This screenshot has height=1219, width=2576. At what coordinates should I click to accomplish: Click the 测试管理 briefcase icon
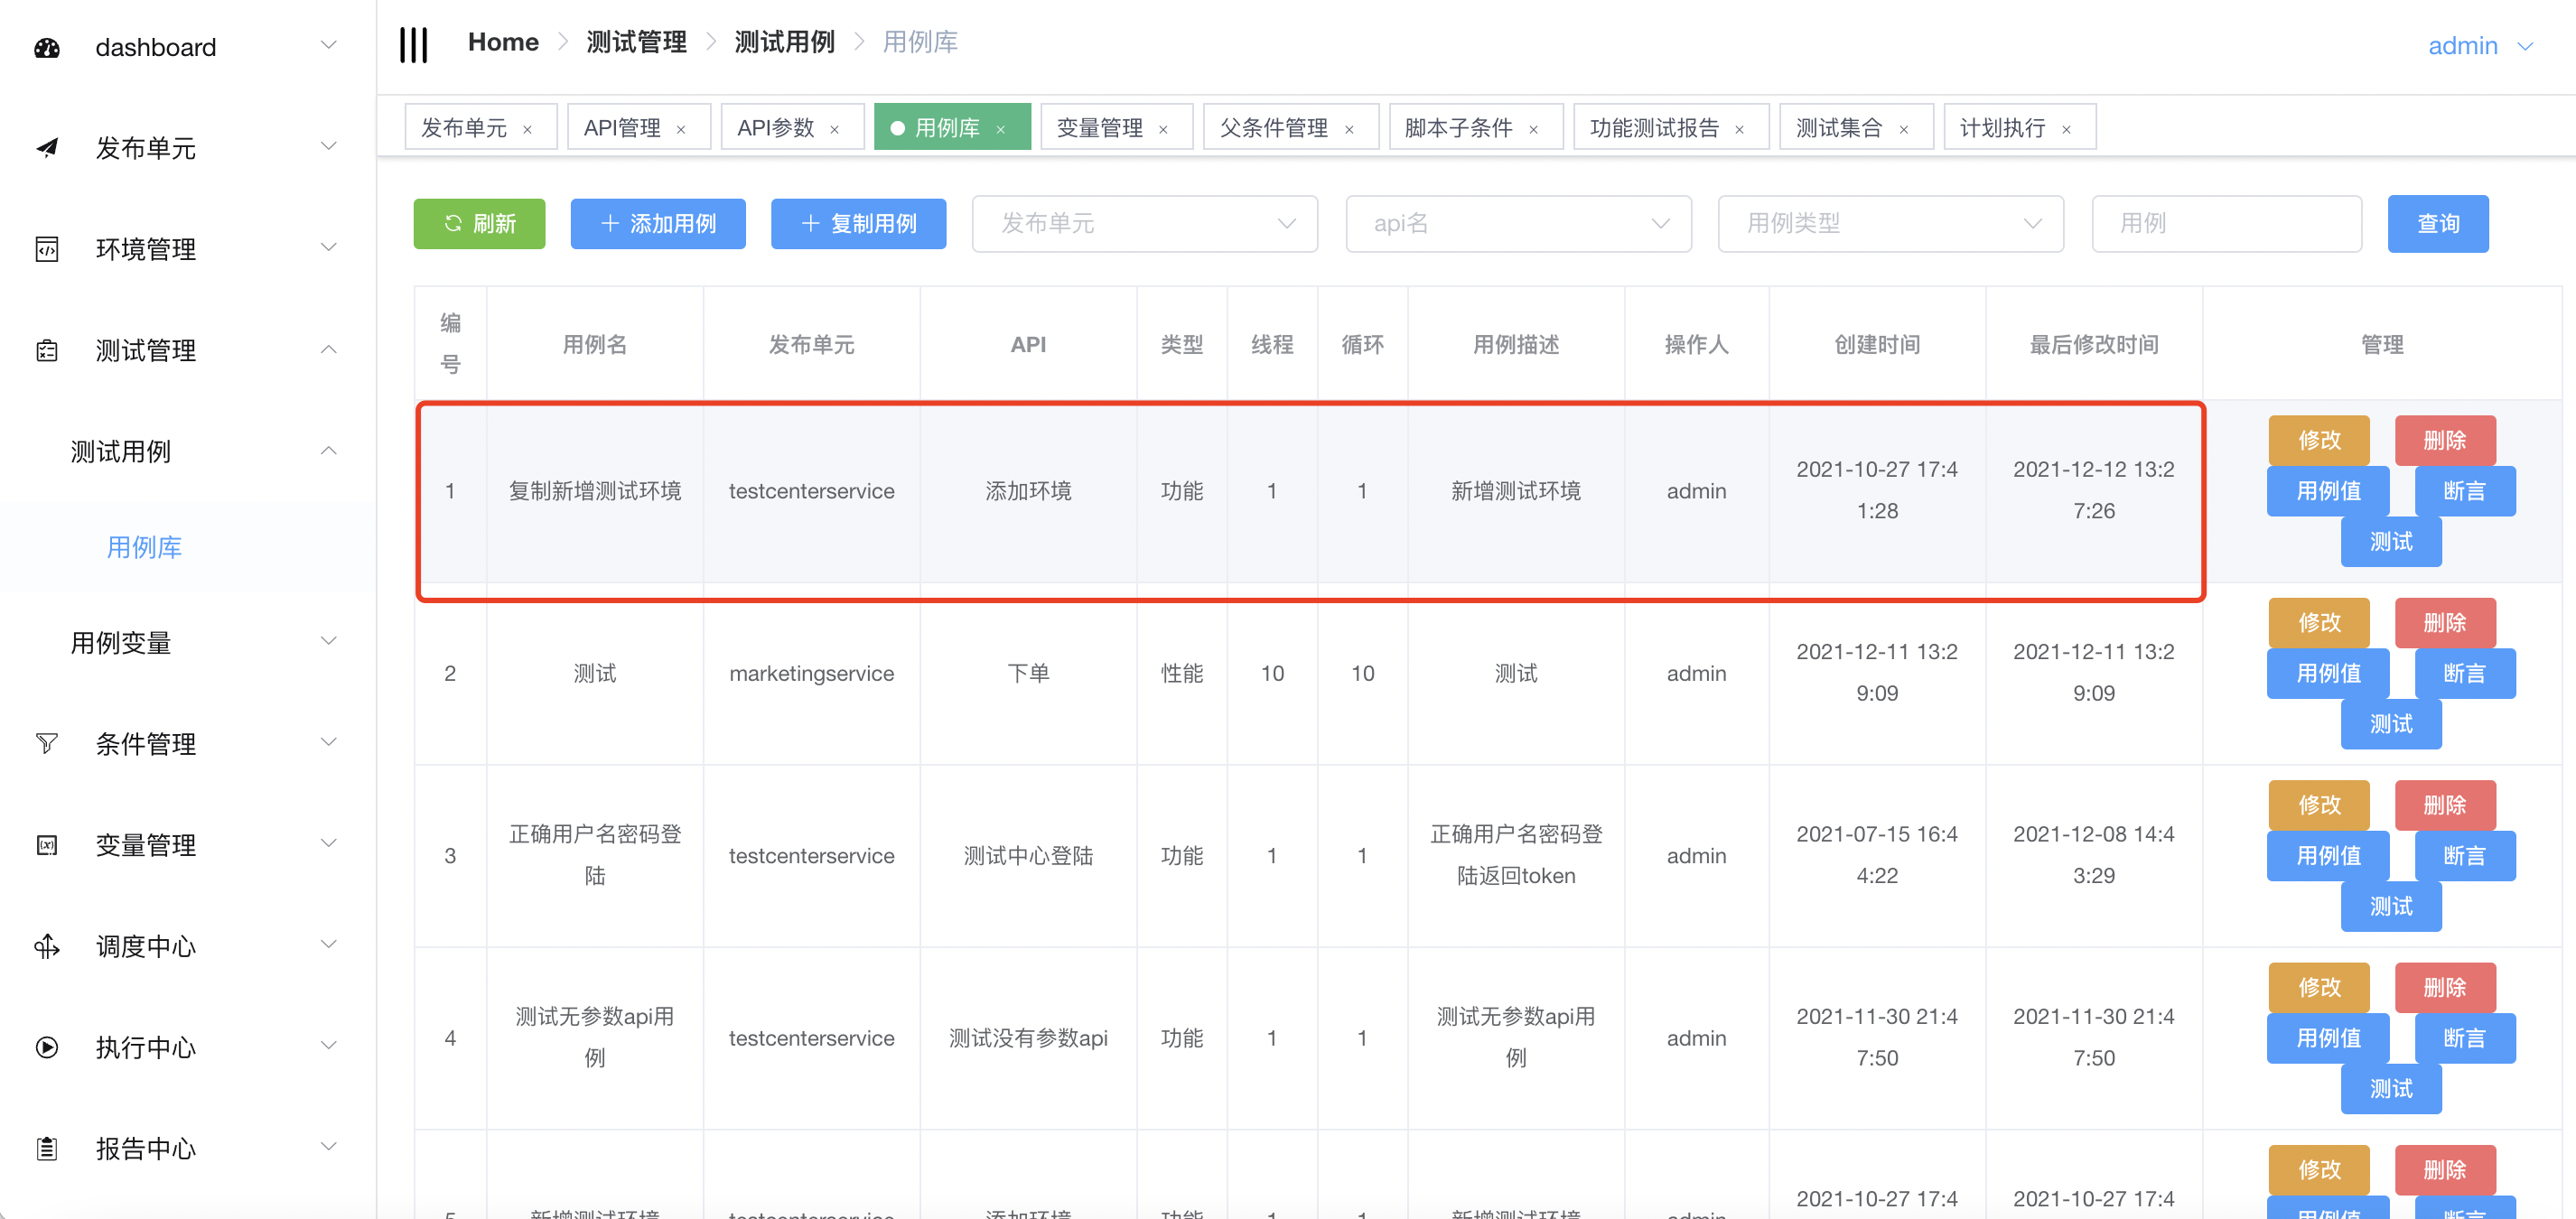tap(47, 350)
